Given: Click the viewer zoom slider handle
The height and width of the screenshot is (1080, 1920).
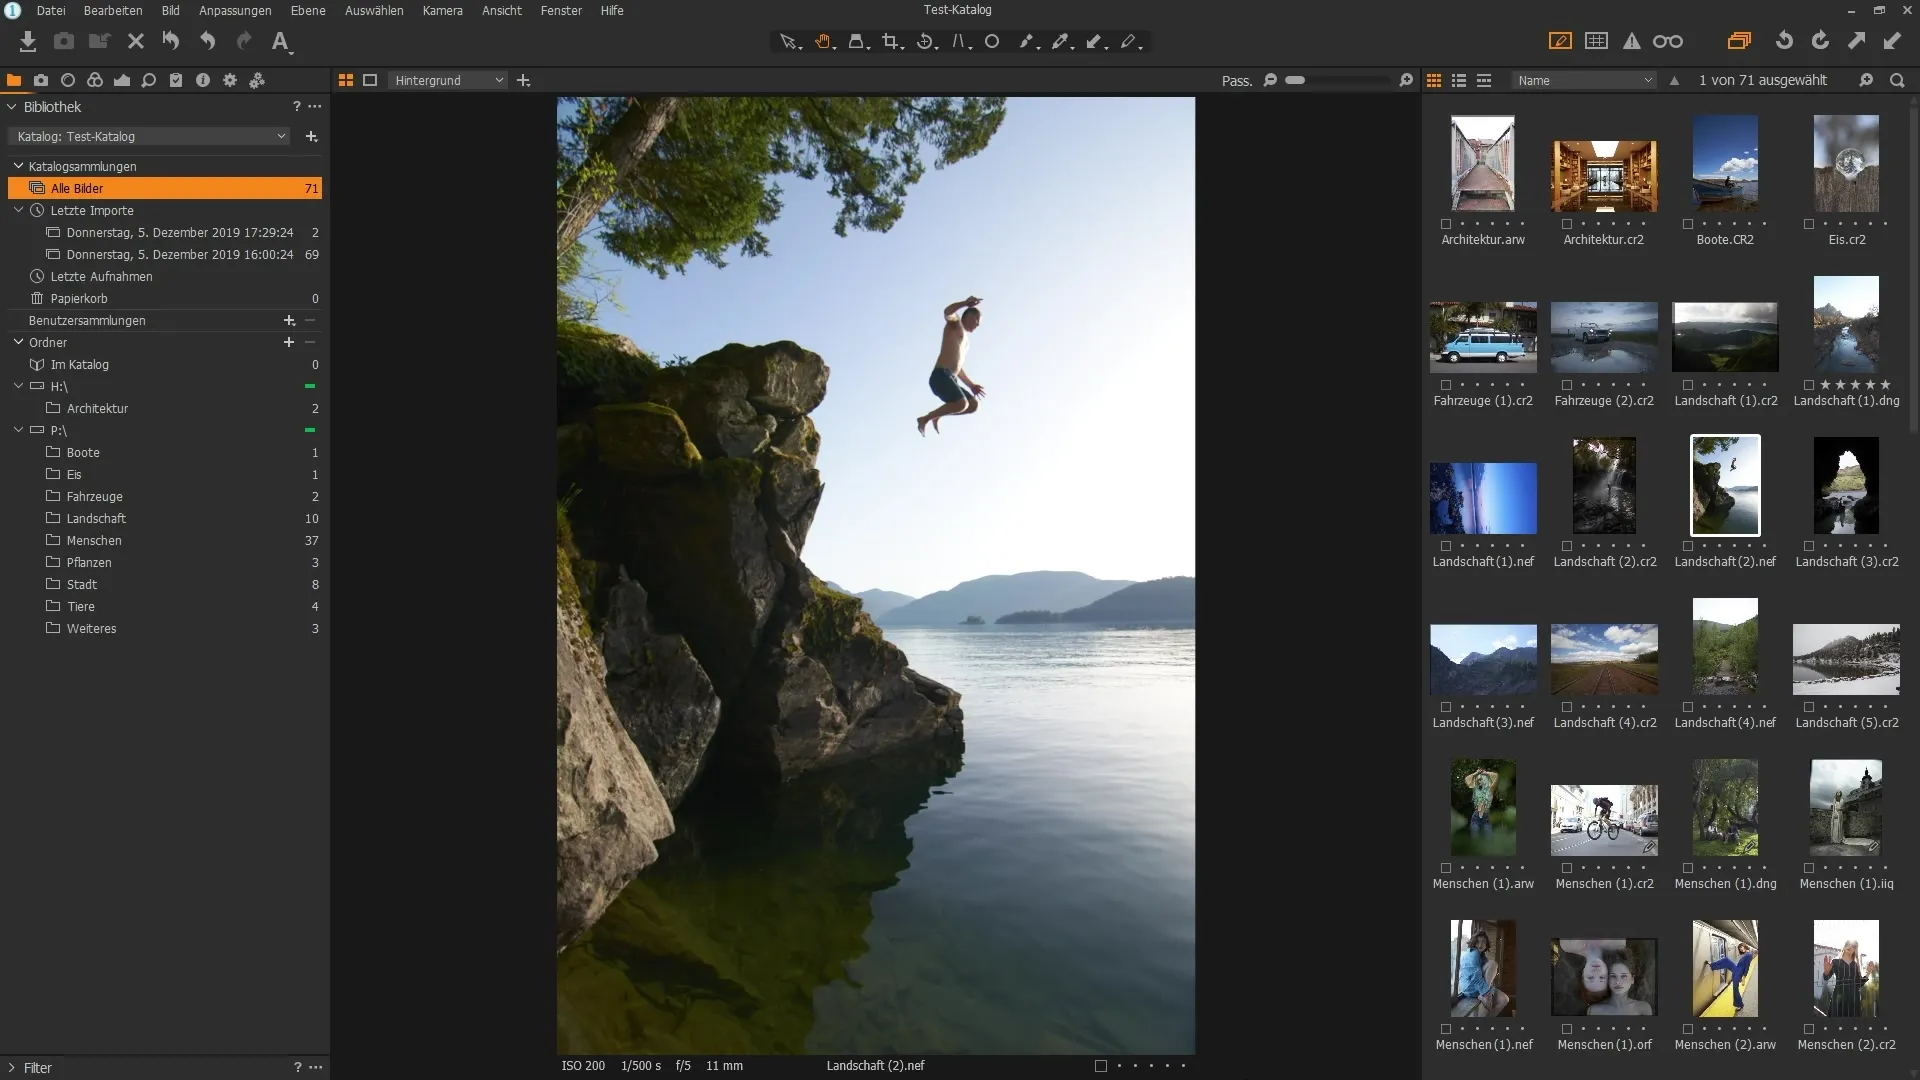Looking at the screenshot, I should coord(1295,80).
